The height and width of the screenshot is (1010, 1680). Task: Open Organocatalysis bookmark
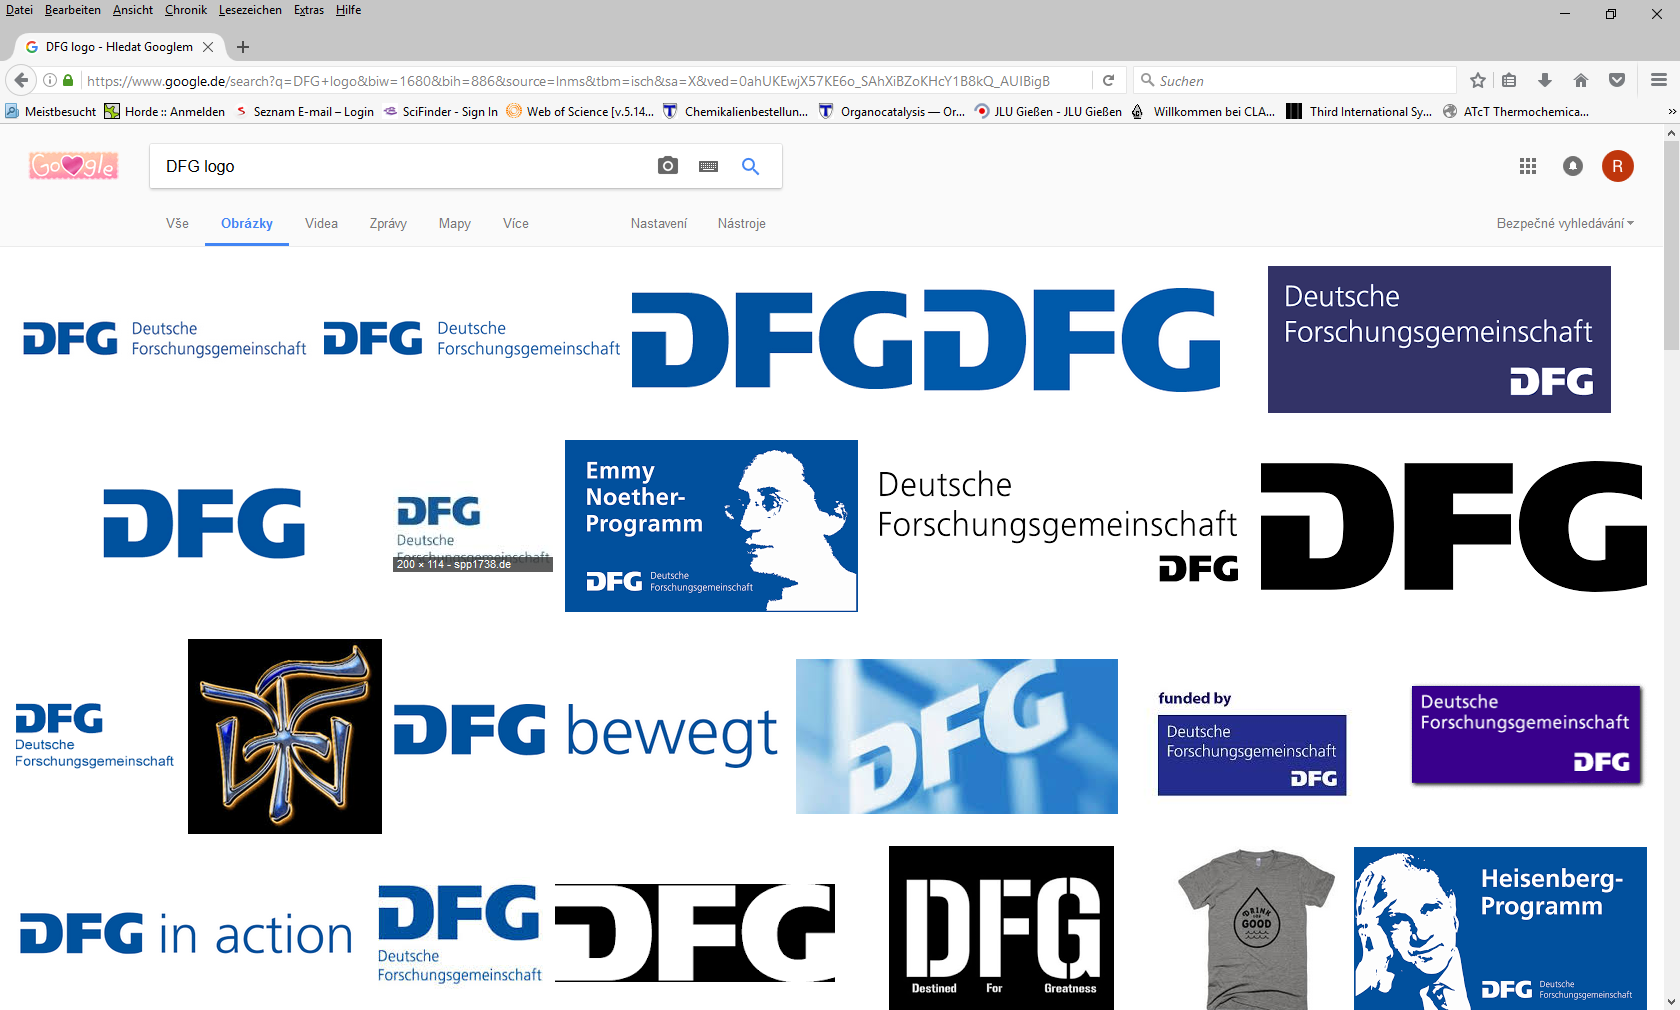pos(892,112)
